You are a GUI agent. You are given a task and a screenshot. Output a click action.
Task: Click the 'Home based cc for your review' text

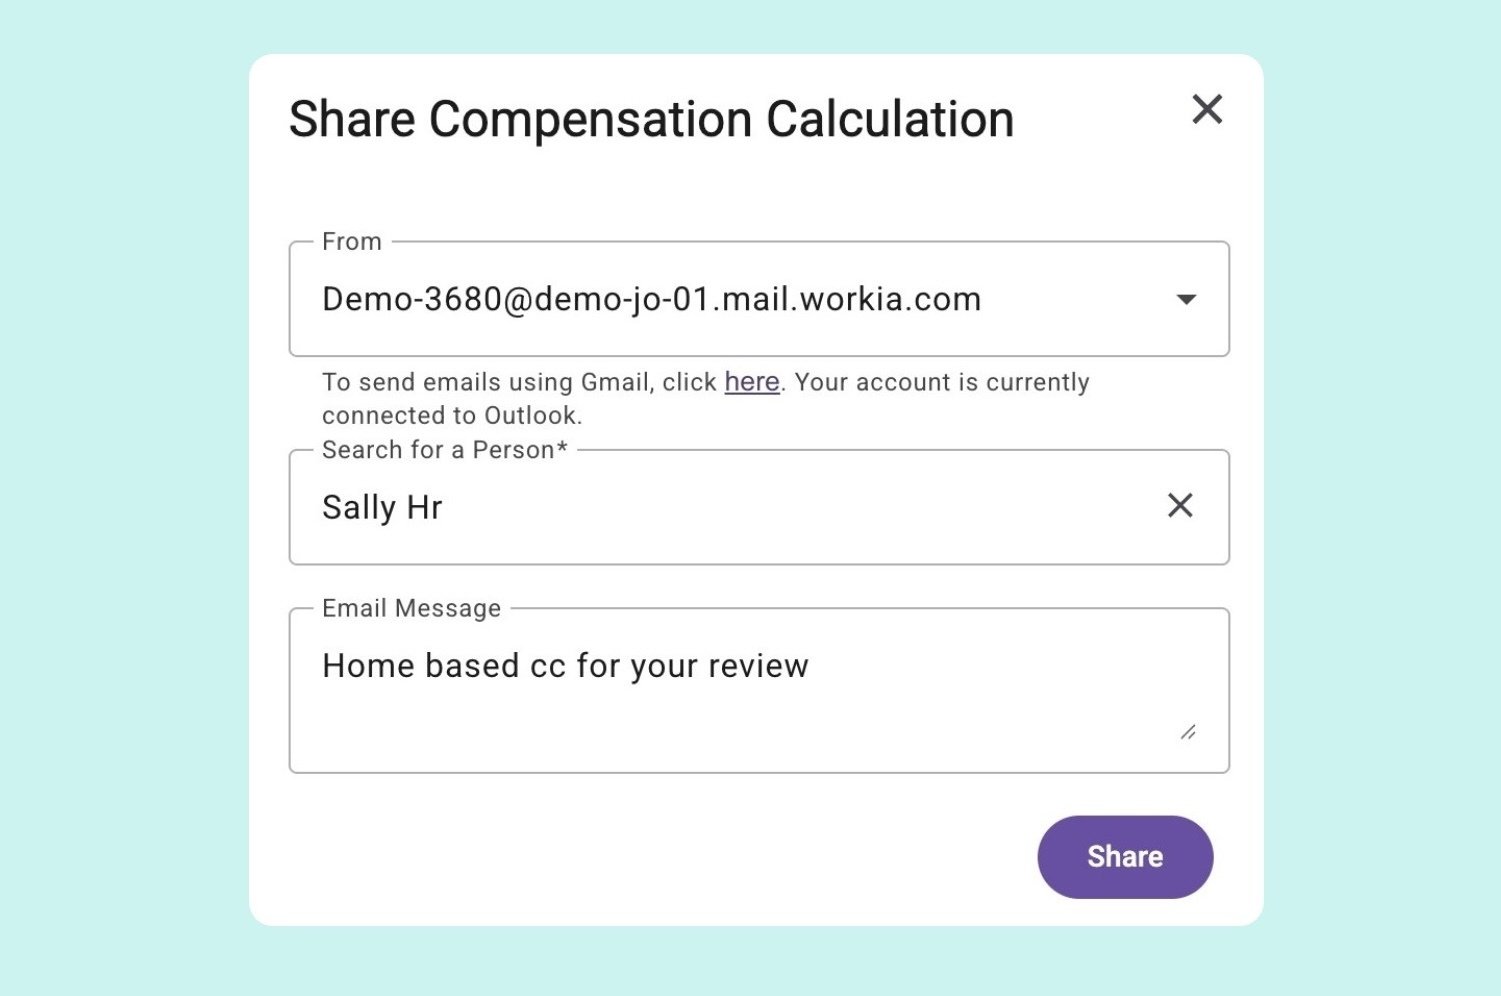(x=565, y=666)
